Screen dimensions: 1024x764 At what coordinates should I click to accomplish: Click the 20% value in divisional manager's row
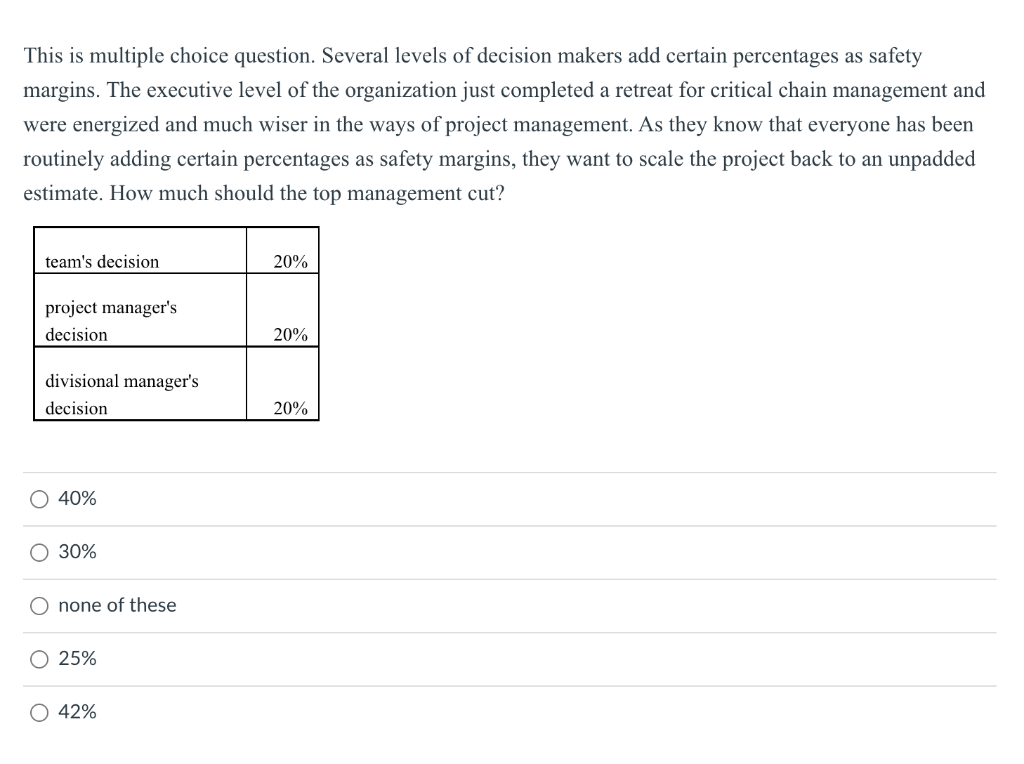290,408
